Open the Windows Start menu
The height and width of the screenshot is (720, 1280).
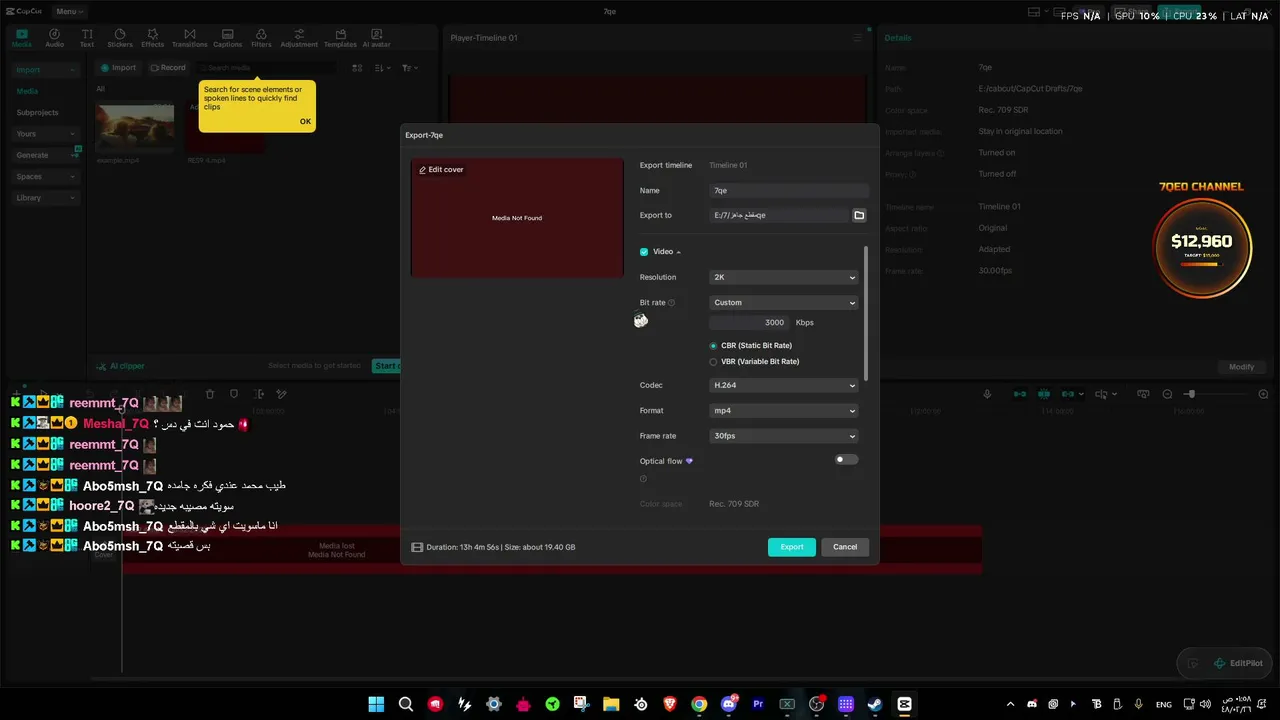[x=376, y=704]
